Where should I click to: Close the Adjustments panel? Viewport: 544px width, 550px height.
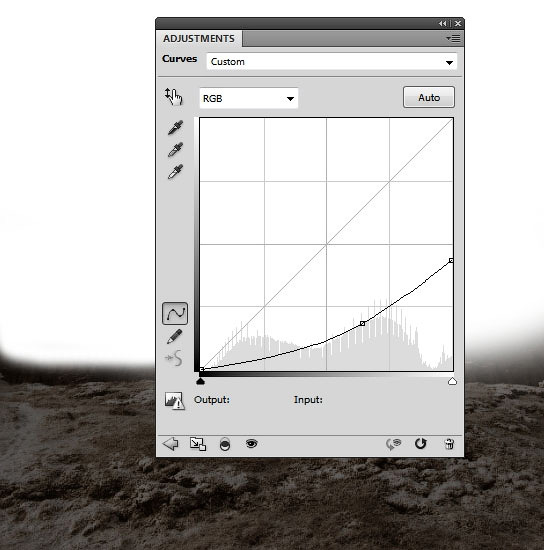coord(458,24)
